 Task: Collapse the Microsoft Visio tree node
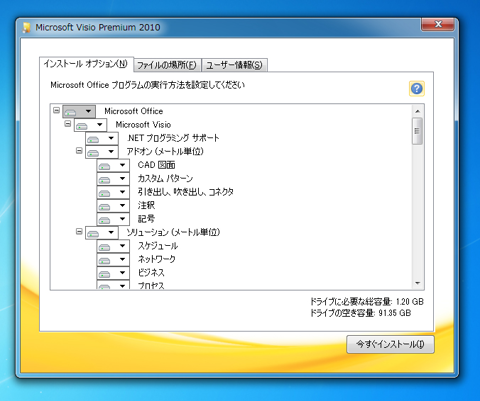pos(68,124)
